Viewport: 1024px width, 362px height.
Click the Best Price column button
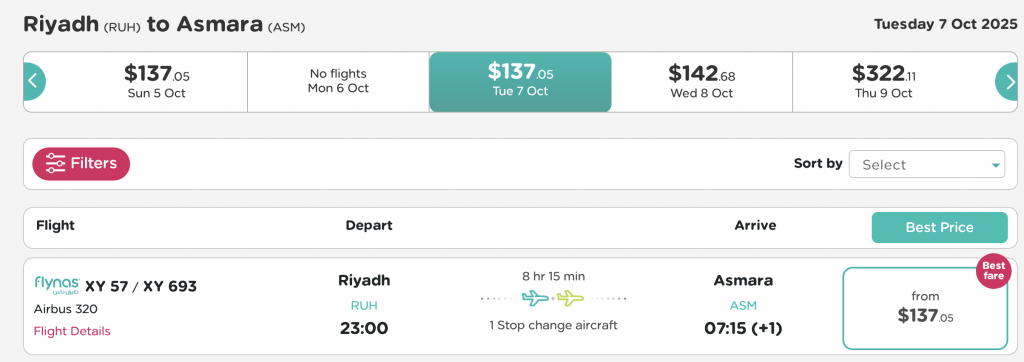coord(940,227)
